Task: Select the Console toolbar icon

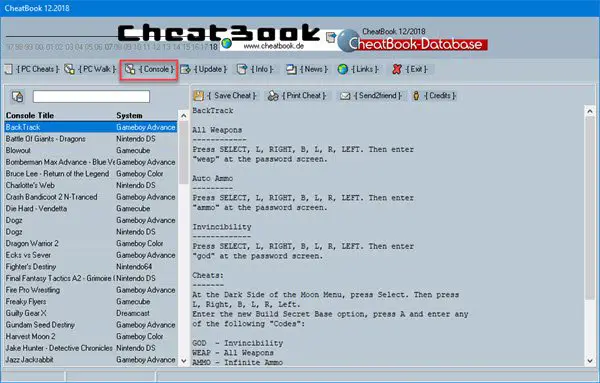Action: pos(130,69)
